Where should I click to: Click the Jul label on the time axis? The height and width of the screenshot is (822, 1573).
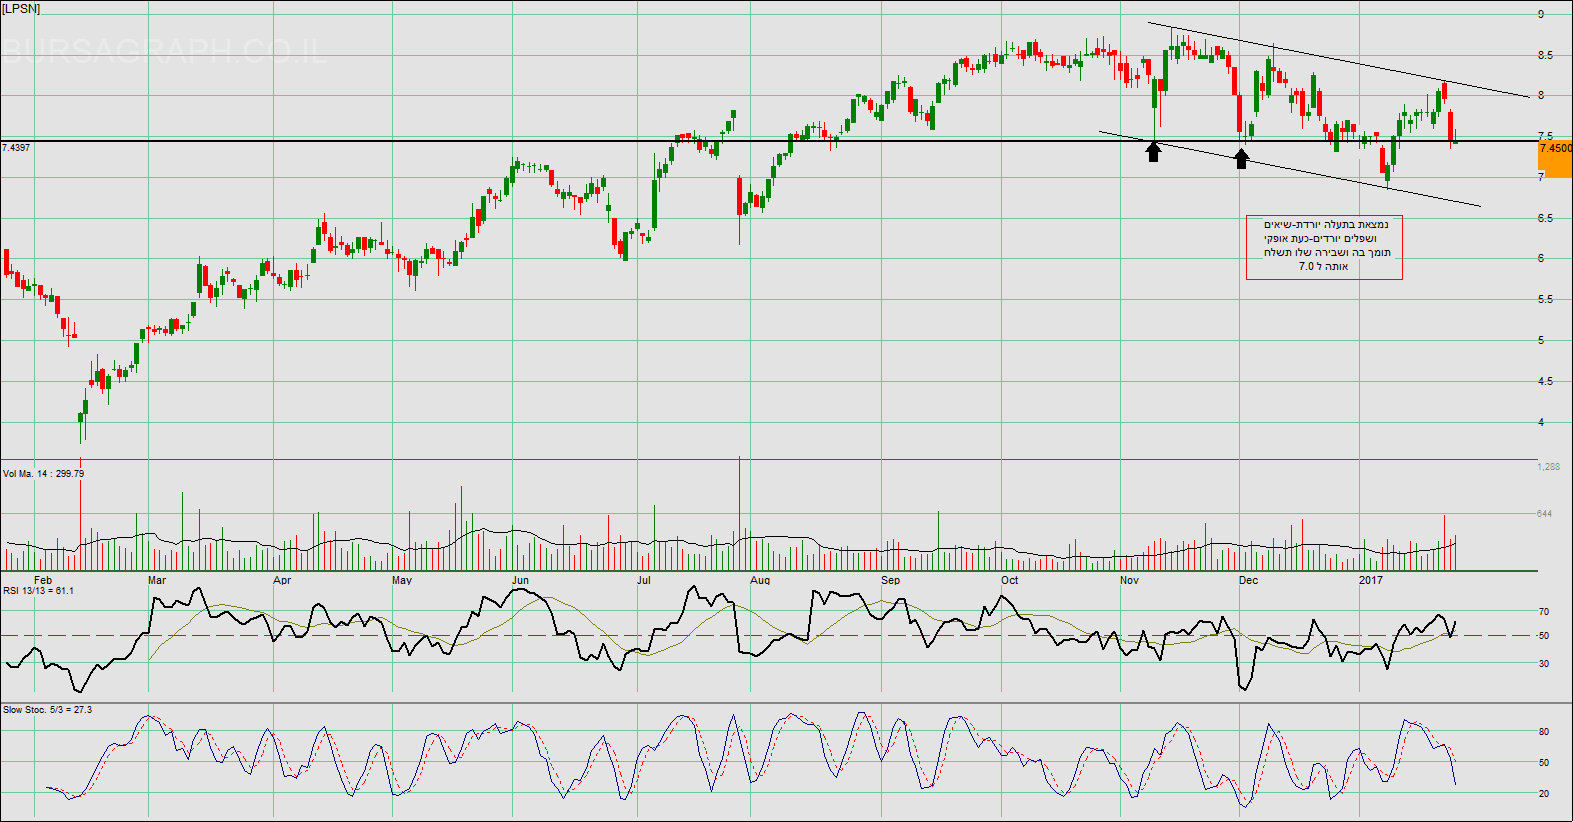(x=644, y=580)
